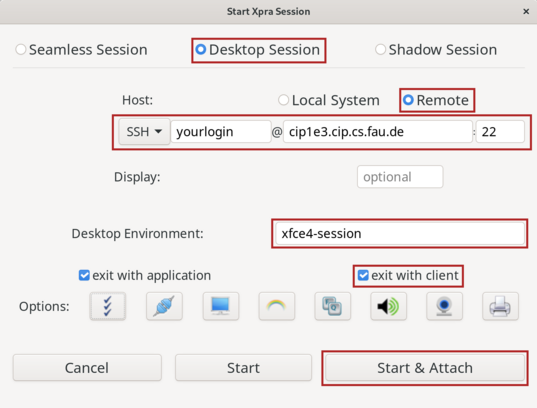Close the Start Xpra Session dialog
Image resolution: width=537 pixels, height=408 pixels.
(x=526, y=12)
